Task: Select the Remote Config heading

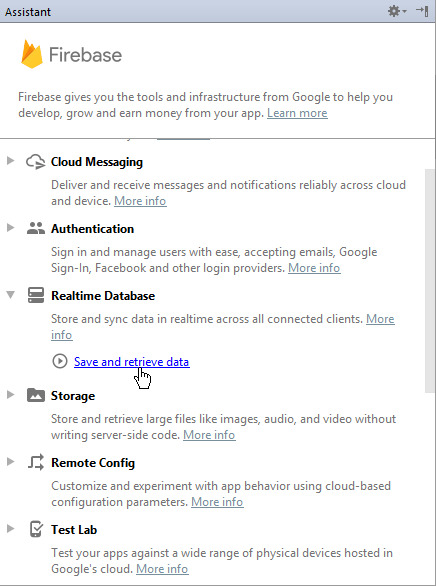Action: 93,463
